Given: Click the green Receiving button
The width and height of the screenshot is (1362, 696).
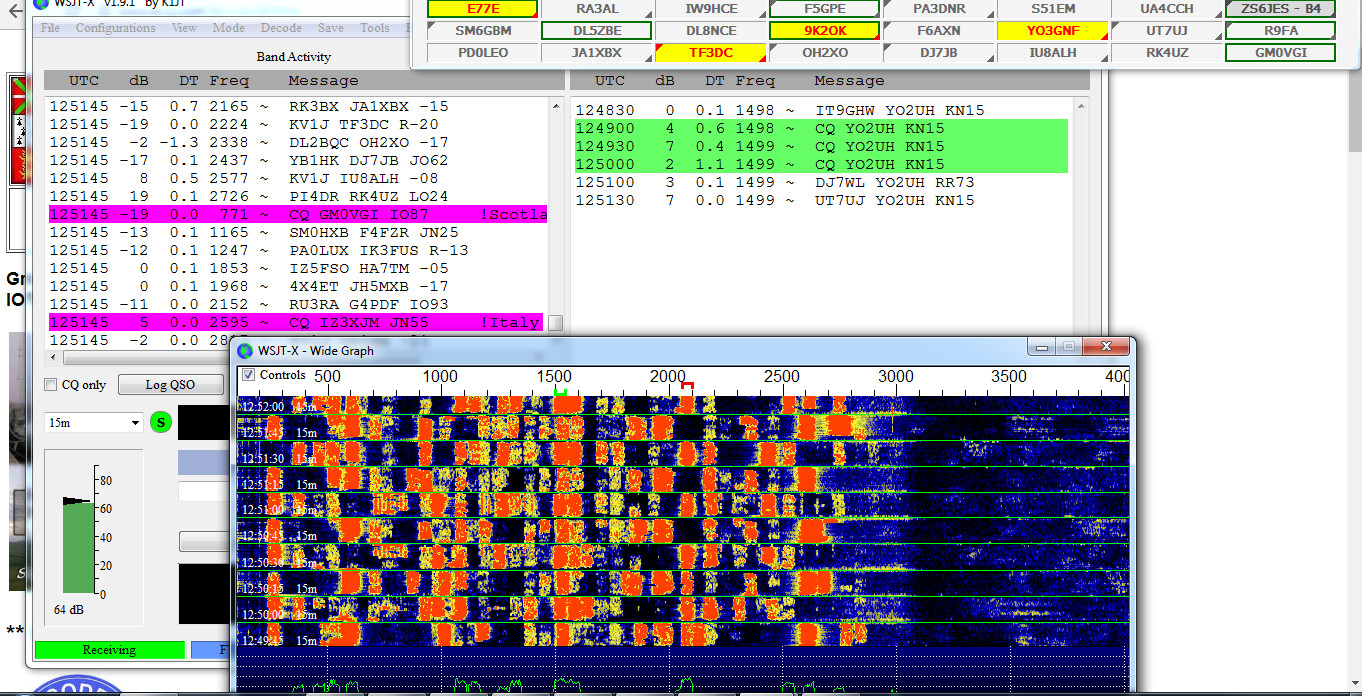Looking at the screenshot, I should tap(110, 650).
